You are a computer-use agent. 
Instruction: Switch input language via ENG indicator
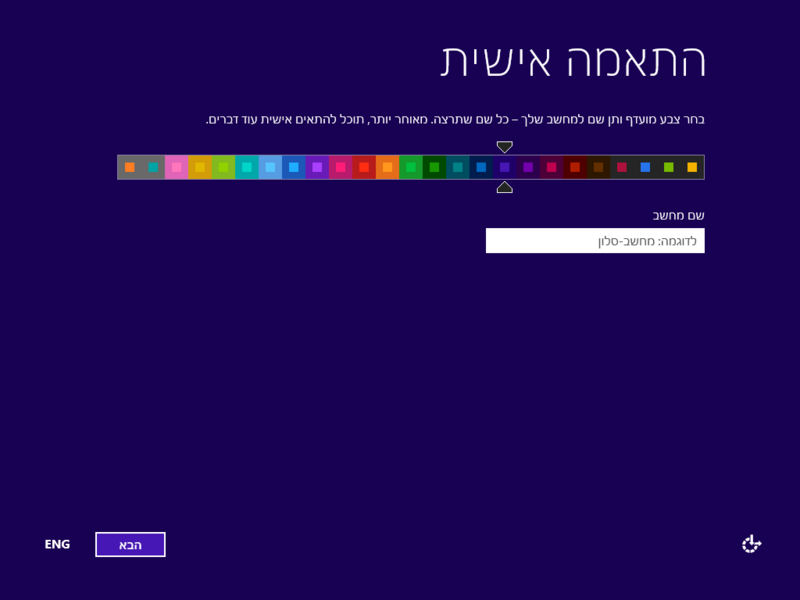[57, 544]
